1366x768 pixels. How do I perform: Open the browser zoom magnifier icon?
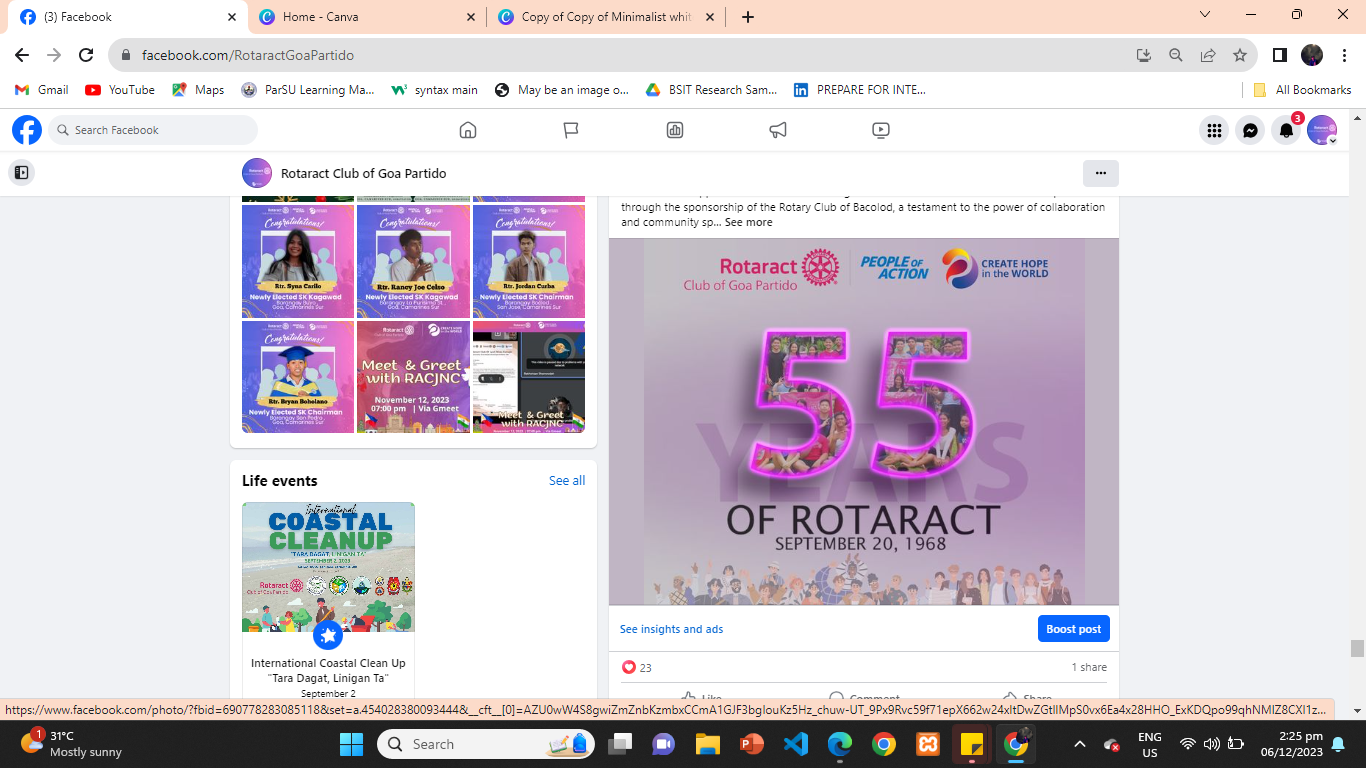coord(1176,55)
